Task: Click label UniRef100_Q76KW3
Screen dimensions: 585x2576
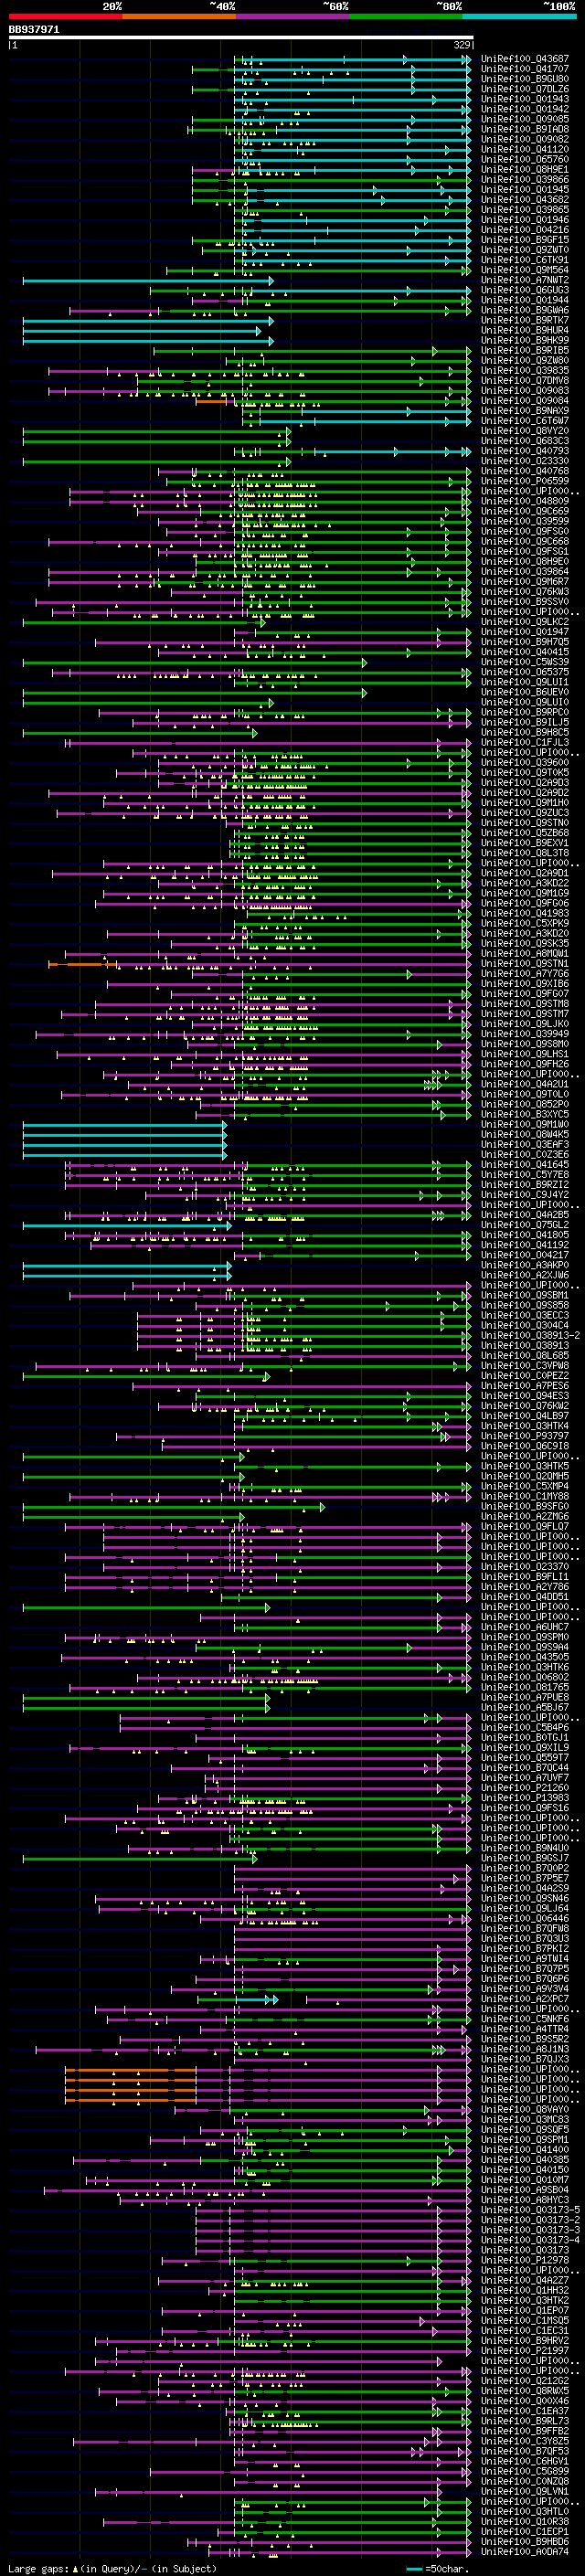Action: tap(525, 591)
